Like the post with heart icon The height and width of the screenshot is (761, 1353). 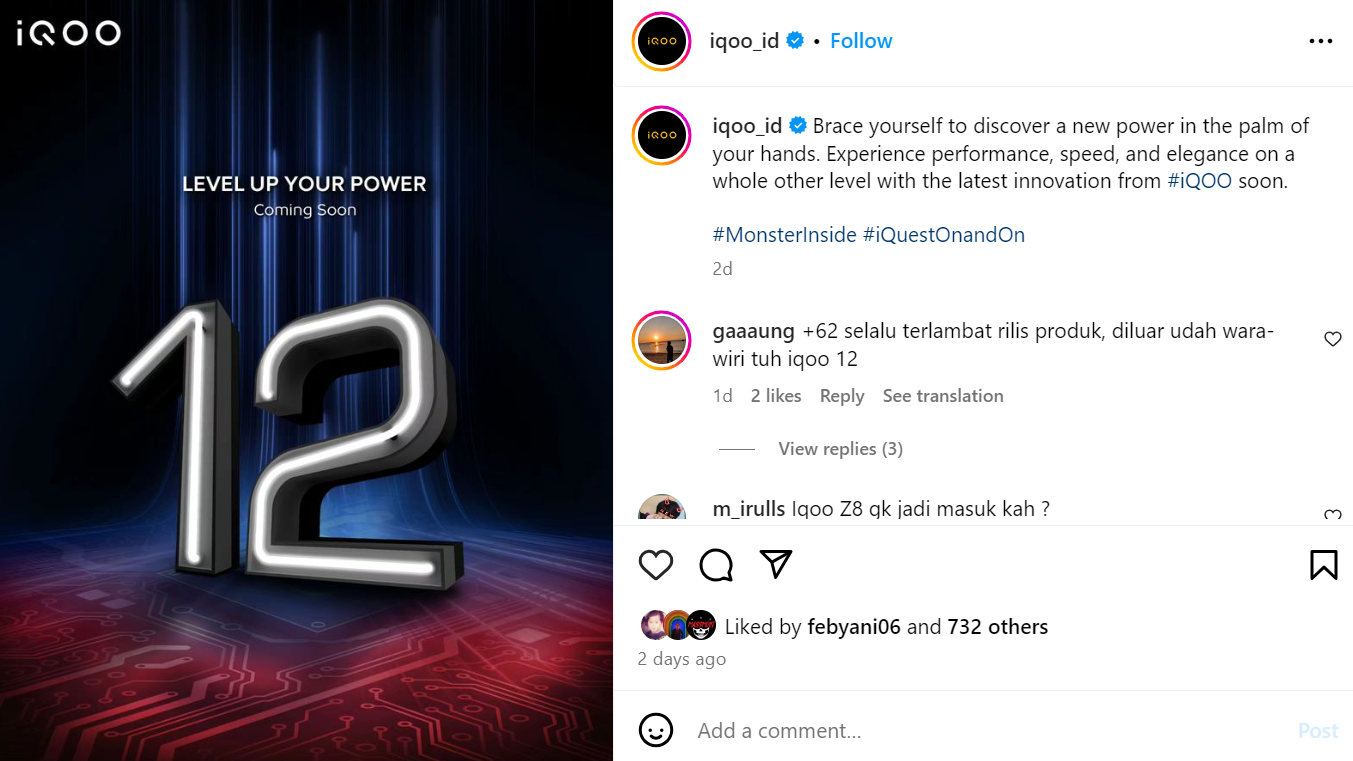pyautogui.click(x=656, y=565)
